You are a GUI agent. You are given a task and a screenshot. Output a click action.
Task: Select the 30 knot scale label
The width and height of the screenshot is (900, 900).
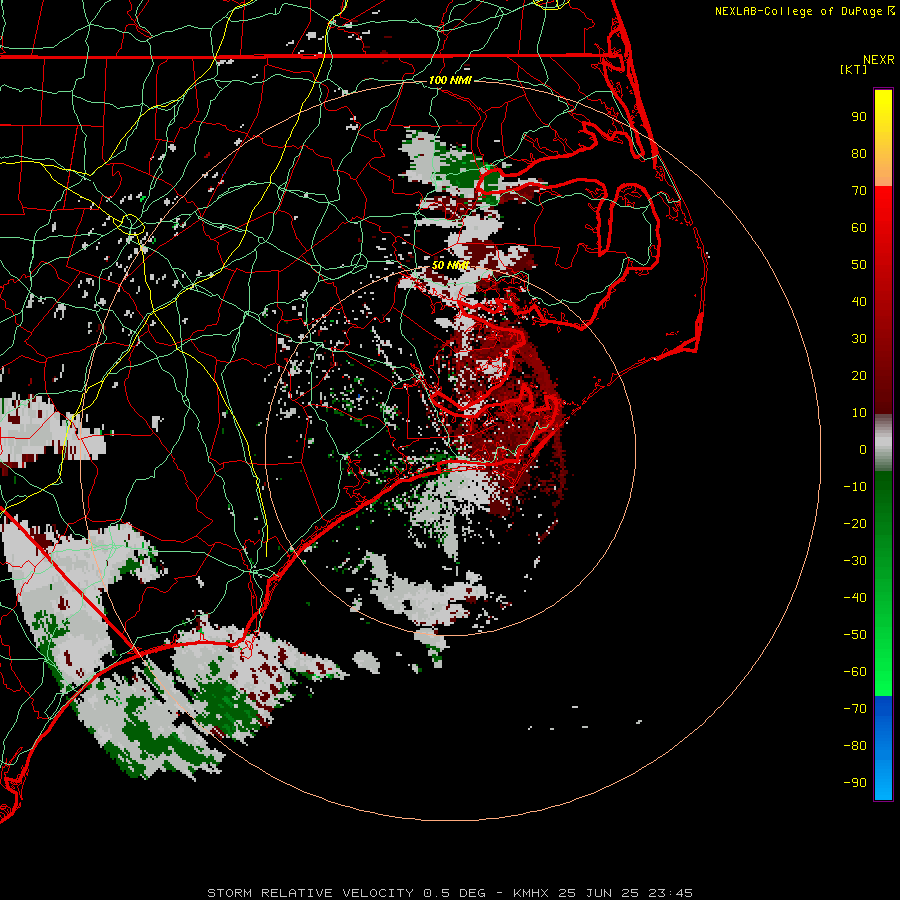859,339
